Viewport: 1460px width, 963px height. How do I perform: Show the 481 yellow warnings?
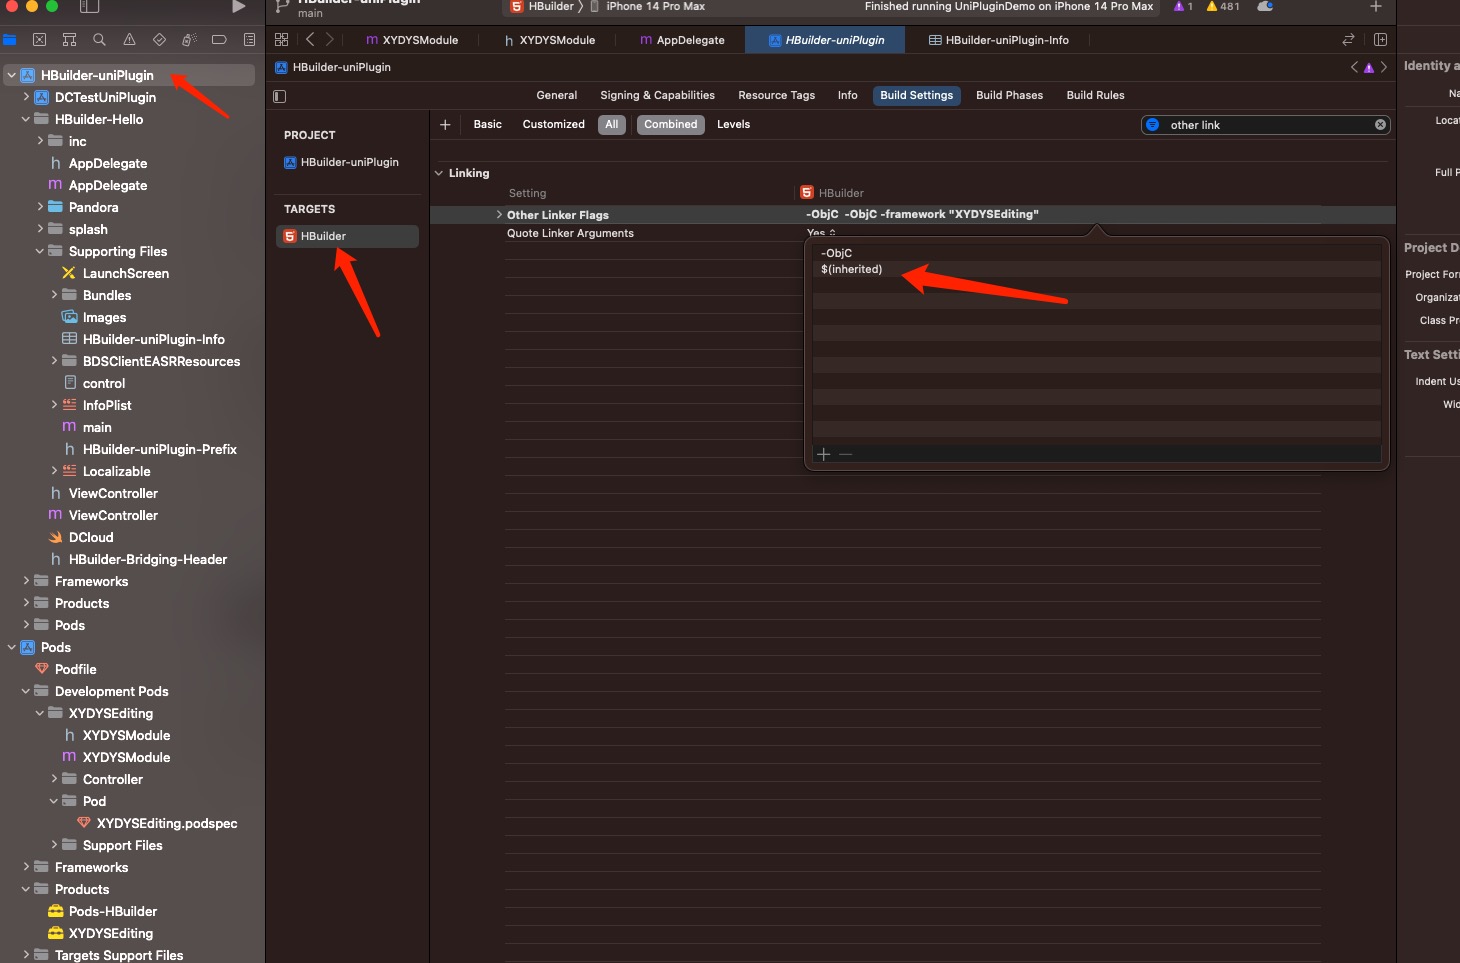click(1223, 6)
